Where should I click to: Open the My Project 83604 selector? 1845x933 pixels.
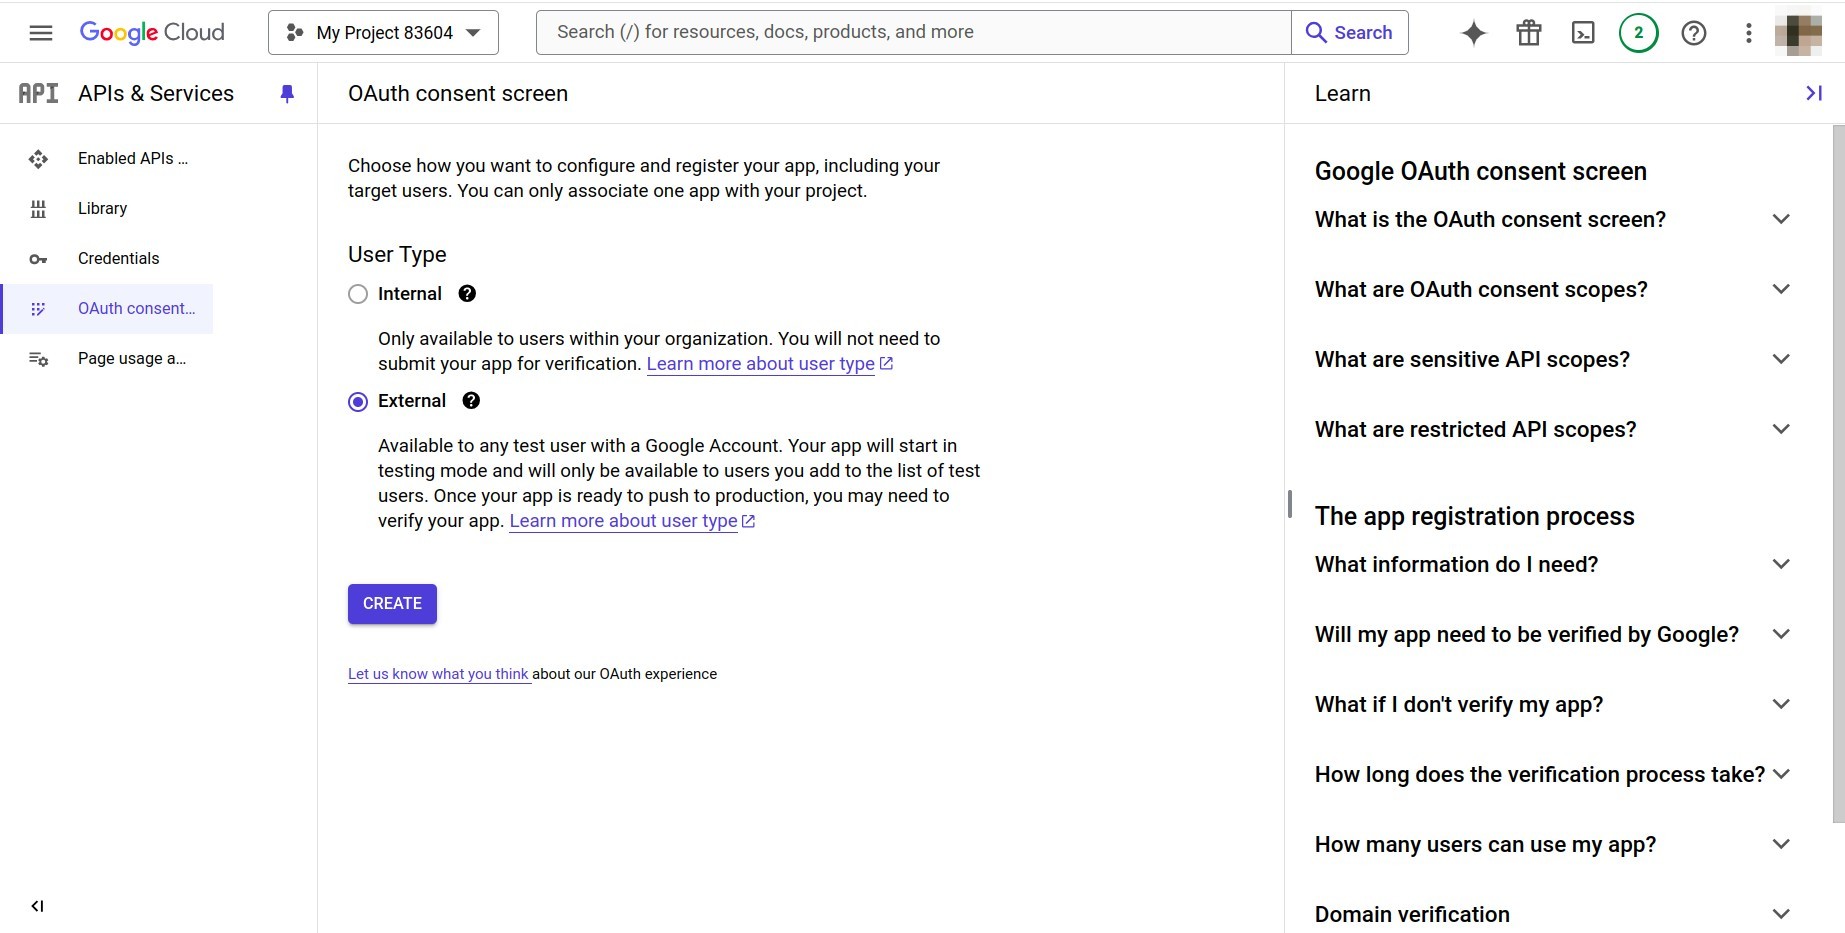[x=383, y=33]
